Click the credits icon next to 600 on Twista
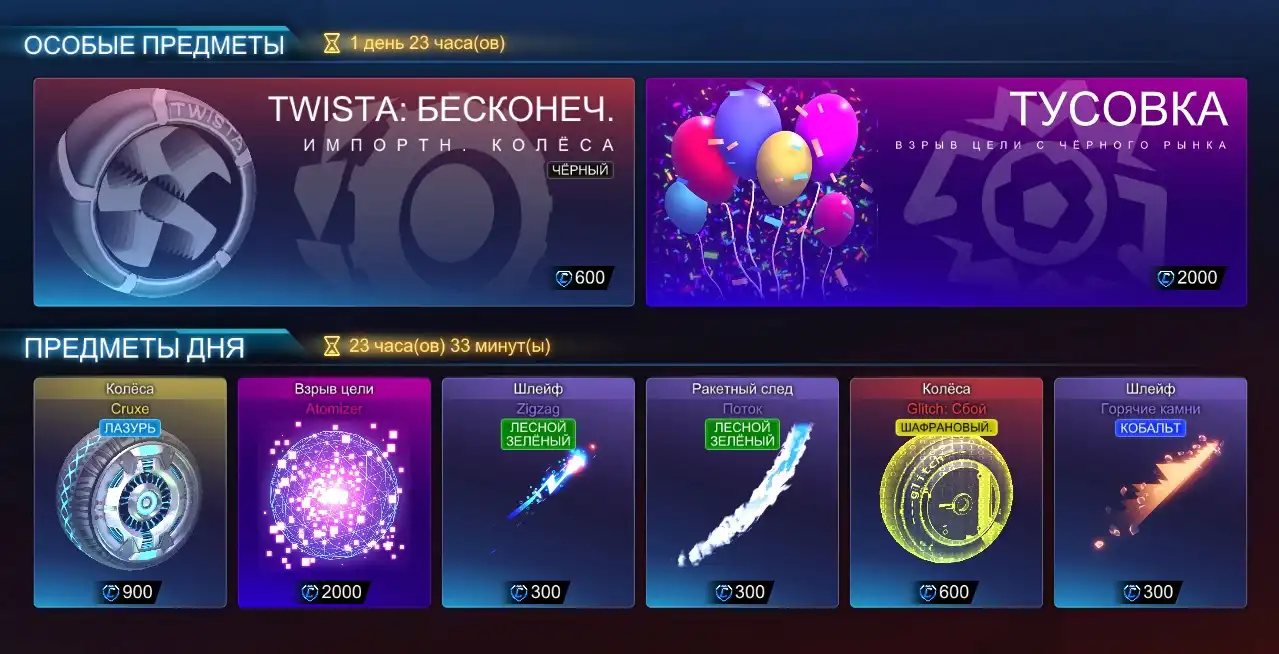Image resolution: width=1279 pixels, height=654 pixels. [x=564, y=278]
